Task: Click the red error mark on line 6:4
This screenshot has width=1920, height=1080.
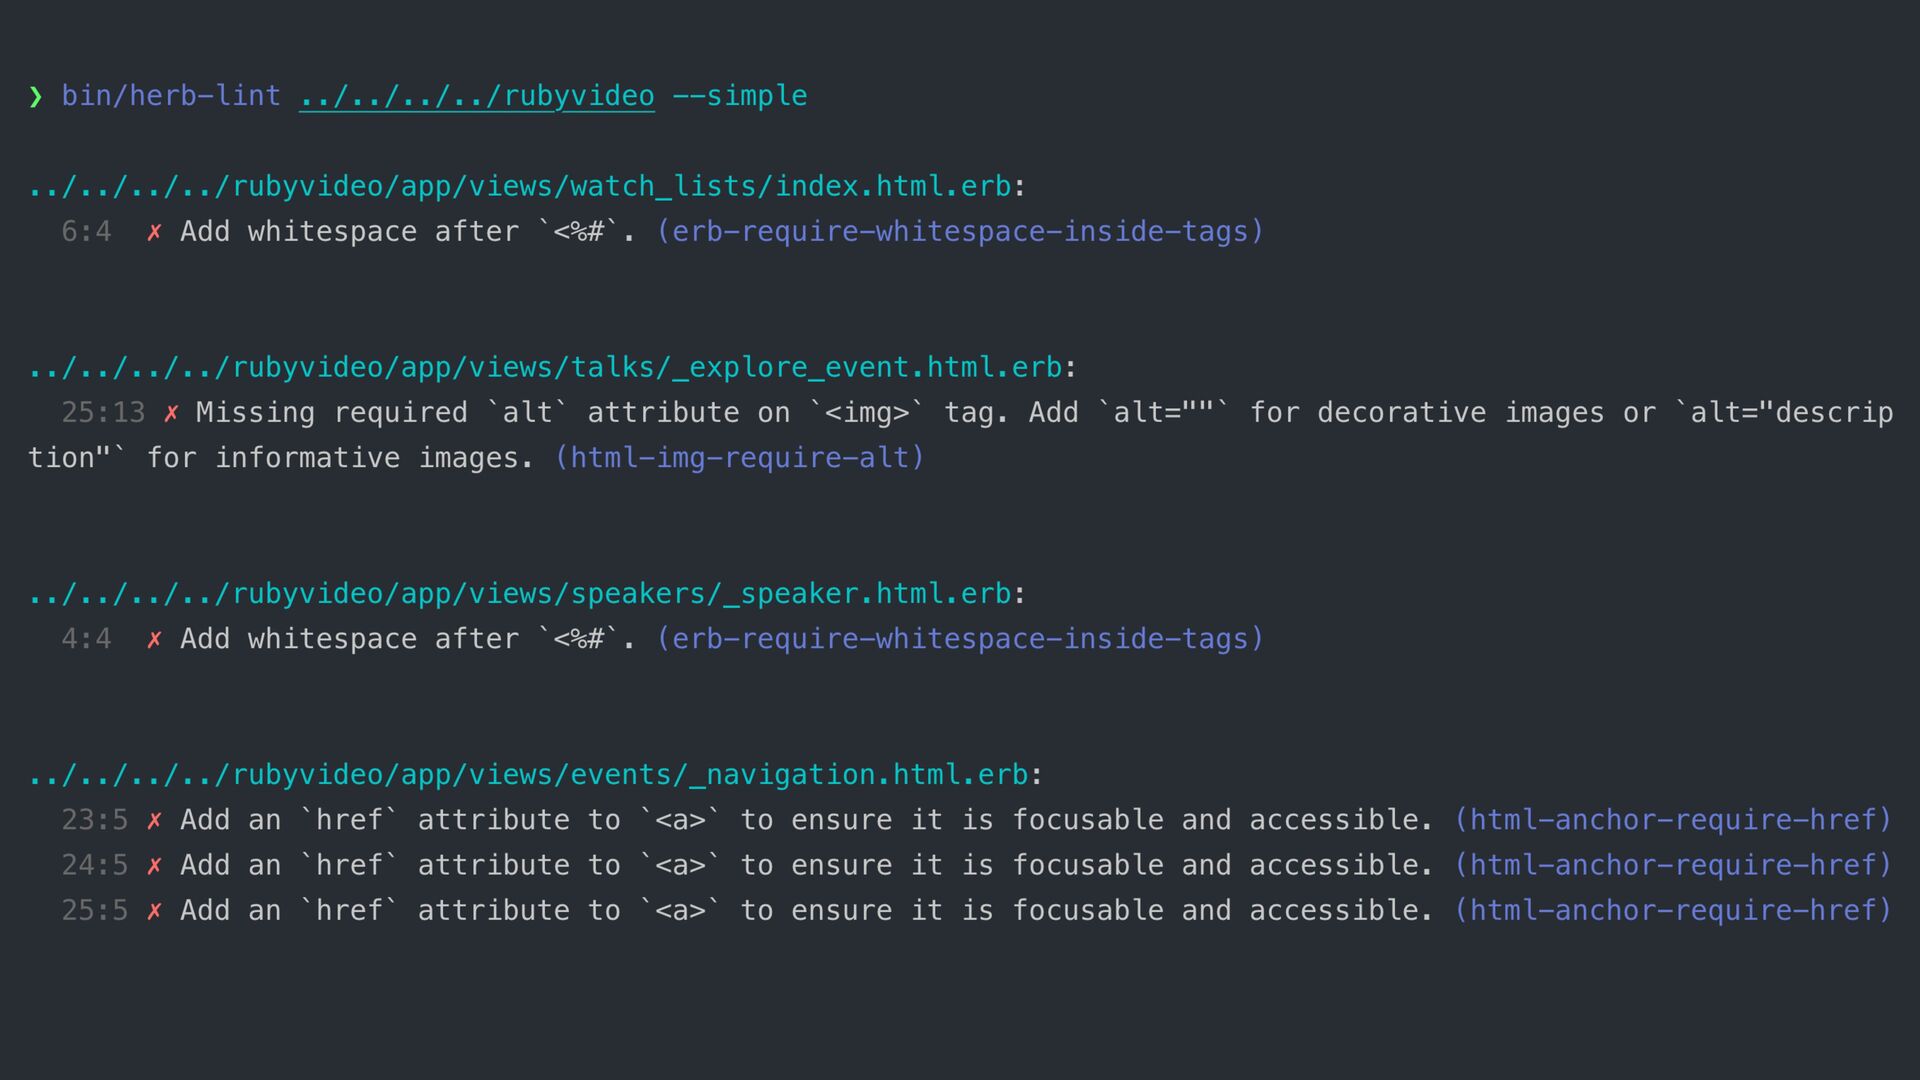Action: [154, 233]
